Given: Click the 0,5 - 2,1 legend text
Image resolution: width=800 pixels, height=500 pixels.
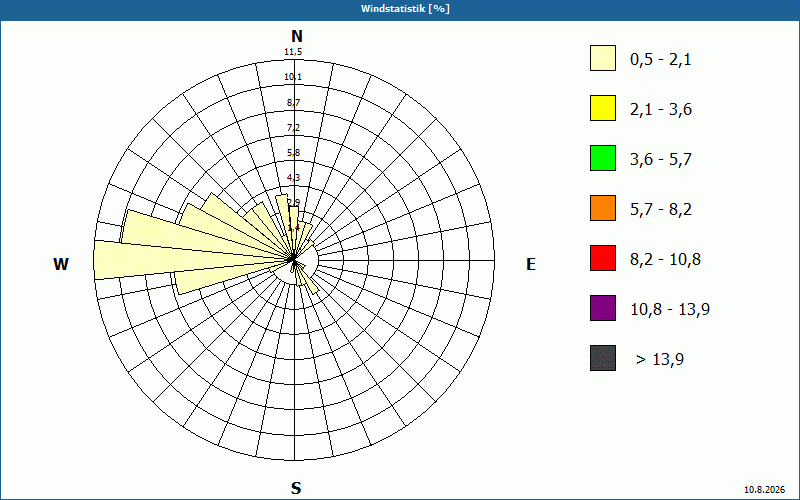Looking at the screenshot, I should 661,60.
